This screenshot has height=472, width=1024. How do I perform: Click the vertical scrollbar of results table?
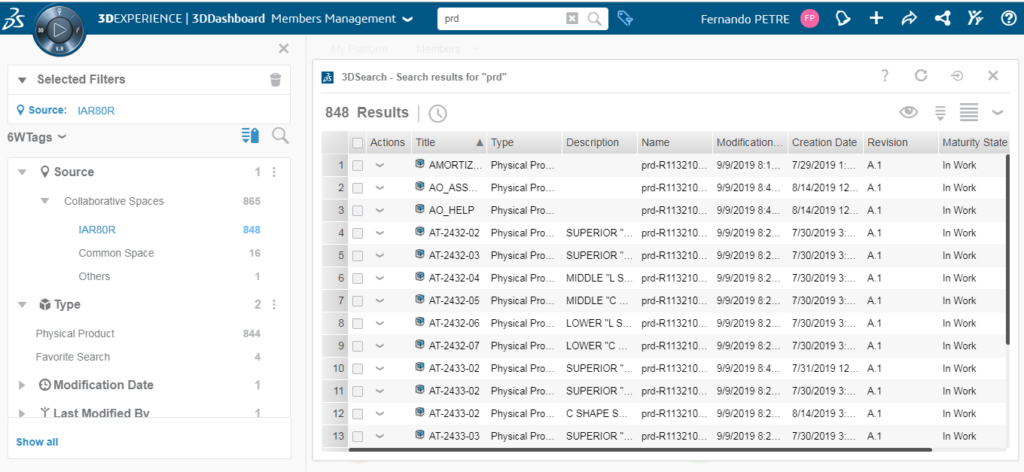(1009, 248)
